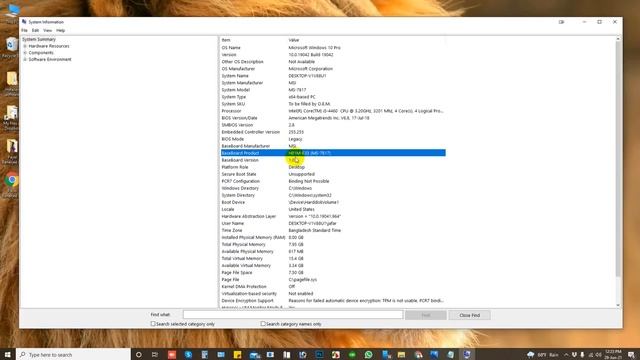Click the taskbar search box

[x=73, y=355]
